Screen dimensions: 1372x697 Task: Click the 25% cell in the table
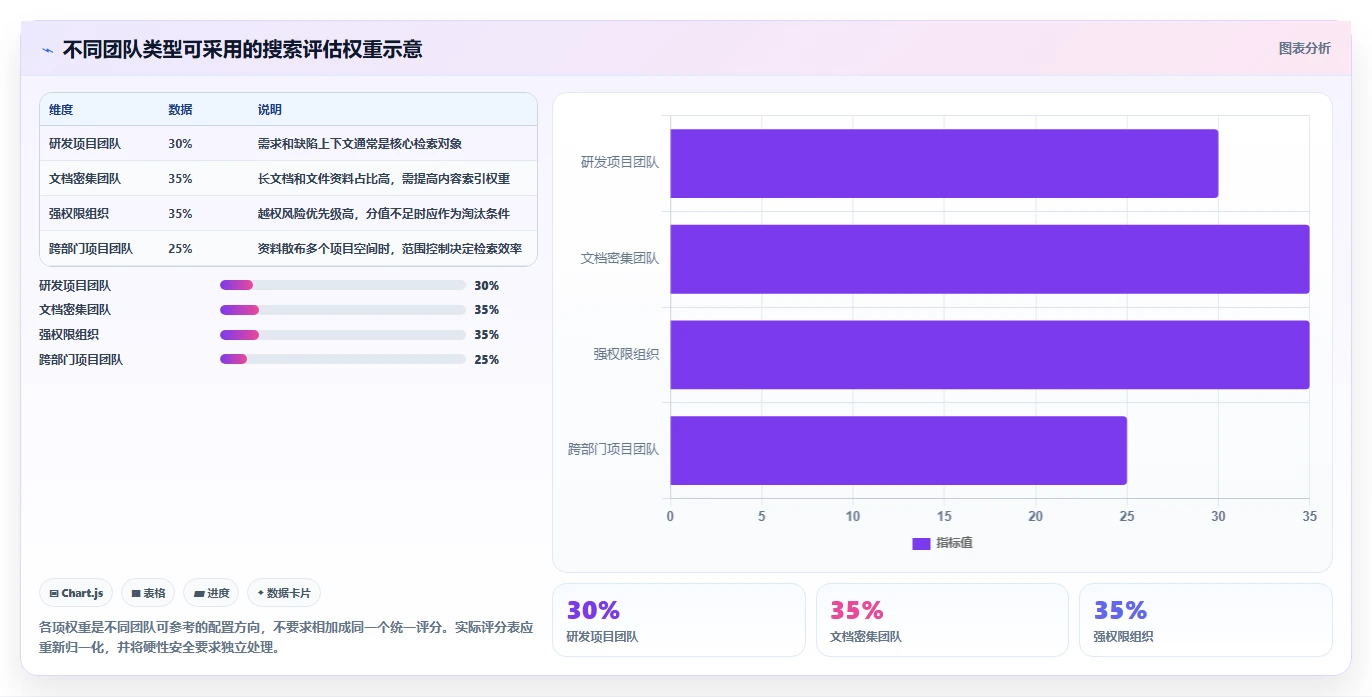(180, 249)
